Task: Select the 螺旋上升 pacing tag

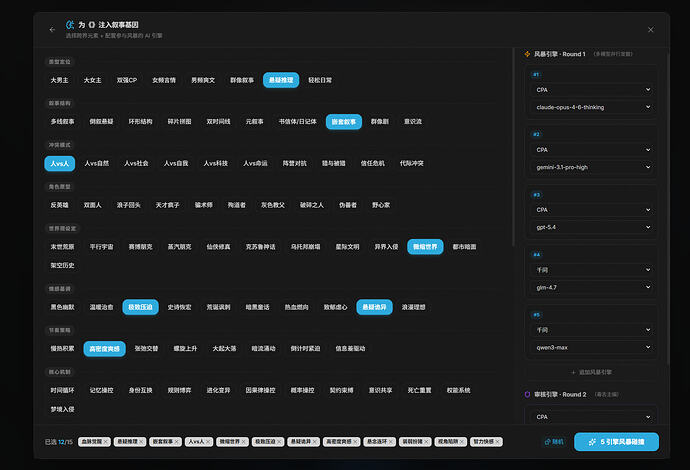Action: pyautogui.click(x=185, y=349)
